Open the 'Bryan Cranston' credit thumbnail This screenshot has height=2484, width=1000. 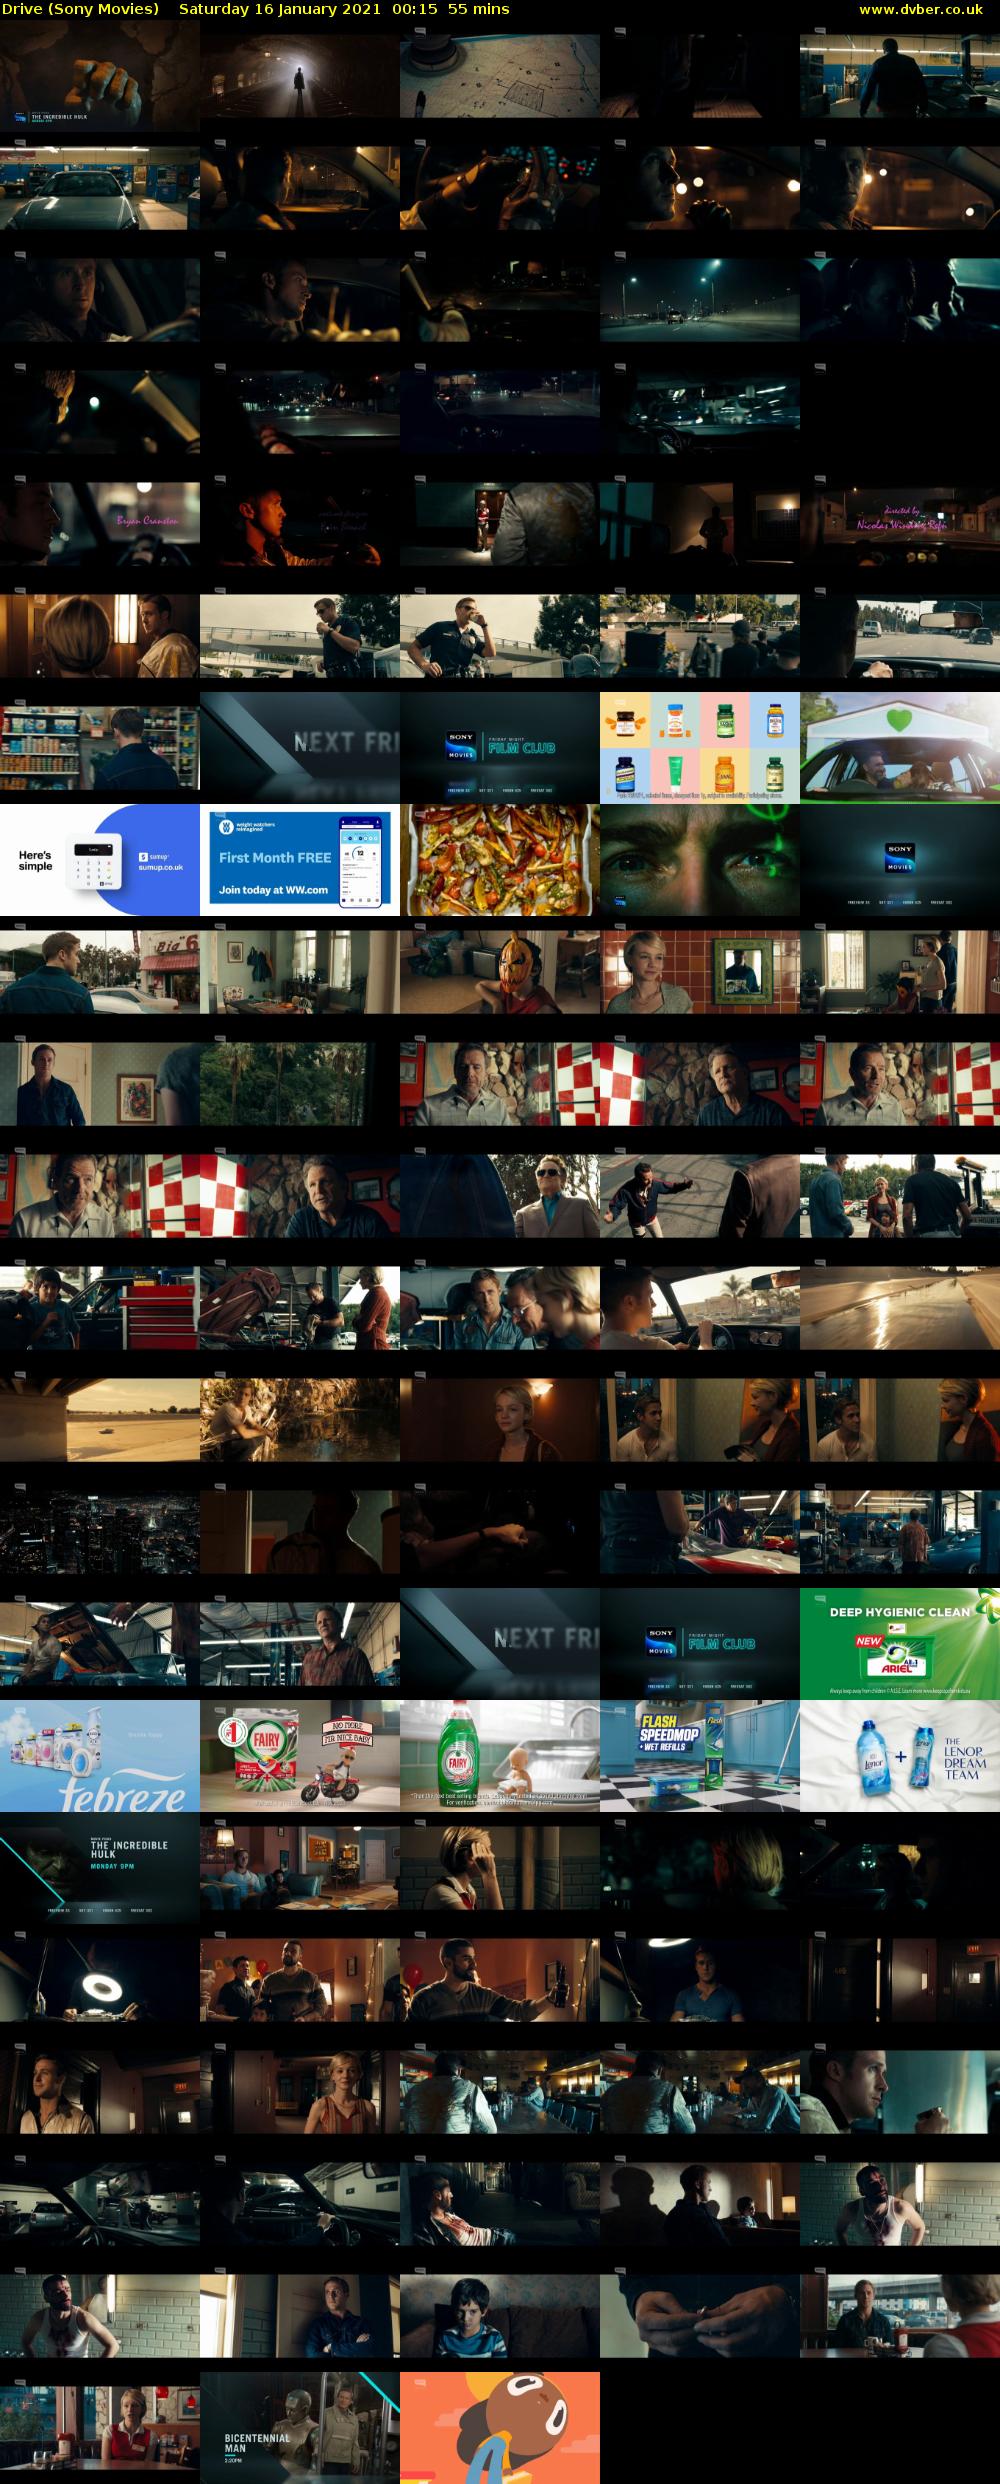100,524
